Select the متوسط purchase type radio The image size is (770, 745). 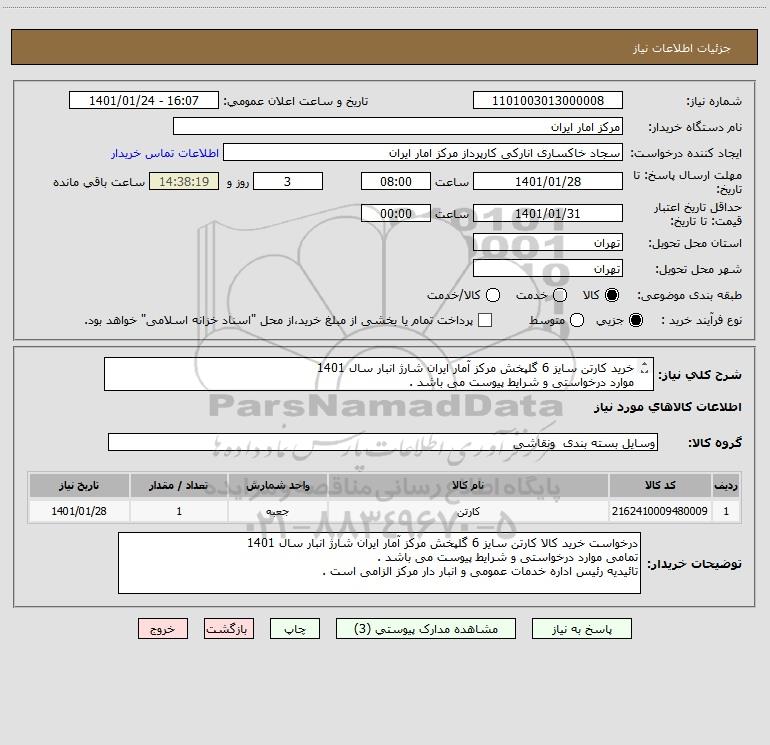coord(577,320)
